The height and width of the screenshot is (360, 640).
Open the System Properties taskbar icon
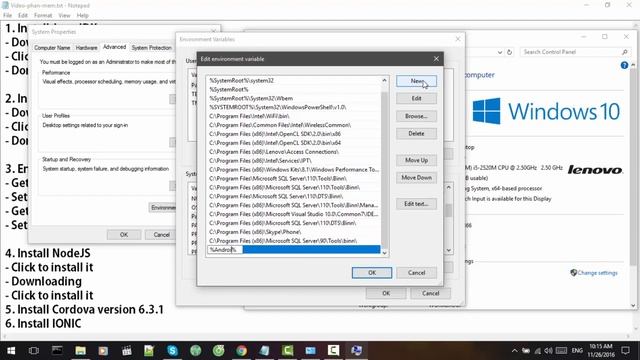[356, 350]
